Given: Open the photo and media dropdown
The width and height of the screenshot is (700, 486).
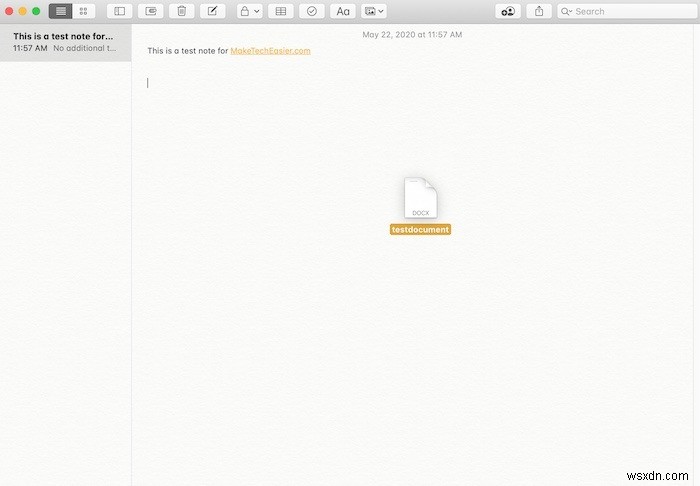Looking at the screenshot, I should click(x=374, y=11).
